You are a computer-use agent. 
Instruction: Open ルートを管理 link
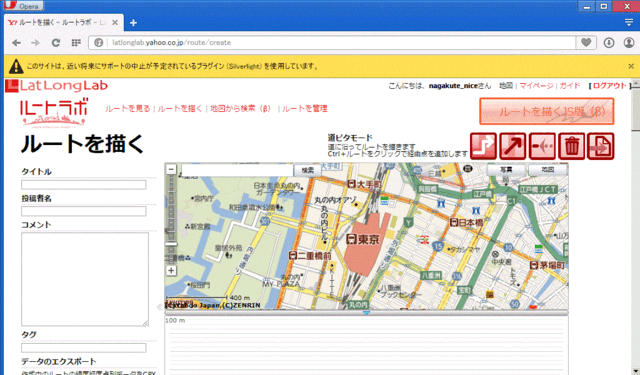[x=304, y=109]
